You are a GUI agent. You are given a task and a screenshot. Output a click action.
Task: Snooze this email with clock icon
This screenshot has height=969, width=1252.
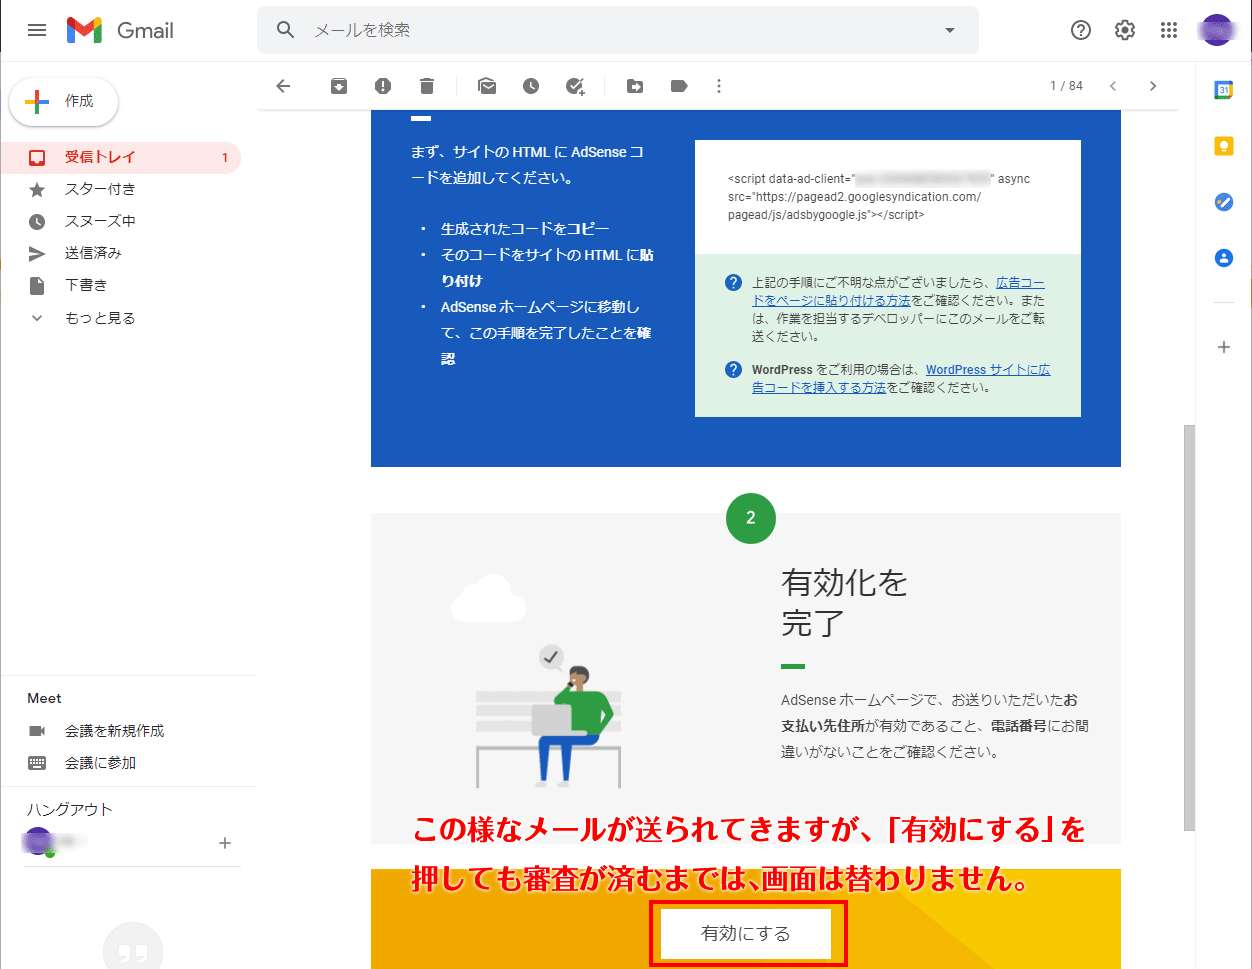tap(531, 86)
